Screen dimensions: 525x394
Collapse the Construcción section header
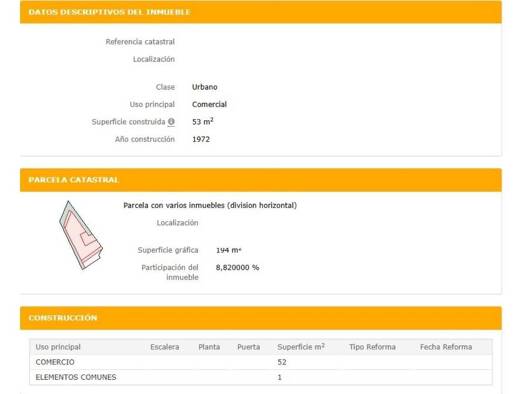(261, 318)
